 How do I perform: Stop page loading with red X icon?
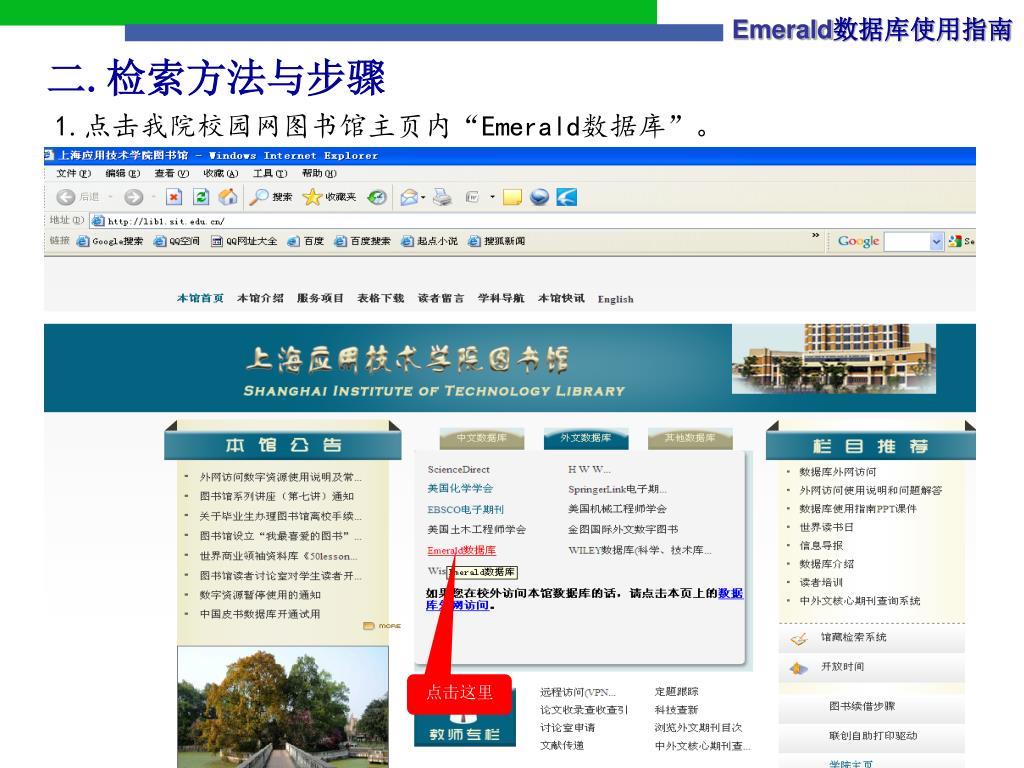point(174,197)
